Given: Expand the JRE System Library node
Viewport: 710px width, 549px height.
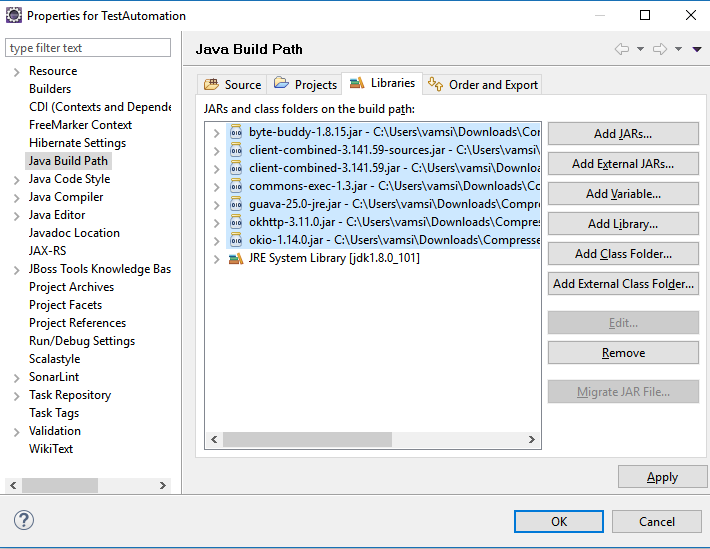Looking at the screenshot, I should (x=216, y=259).
